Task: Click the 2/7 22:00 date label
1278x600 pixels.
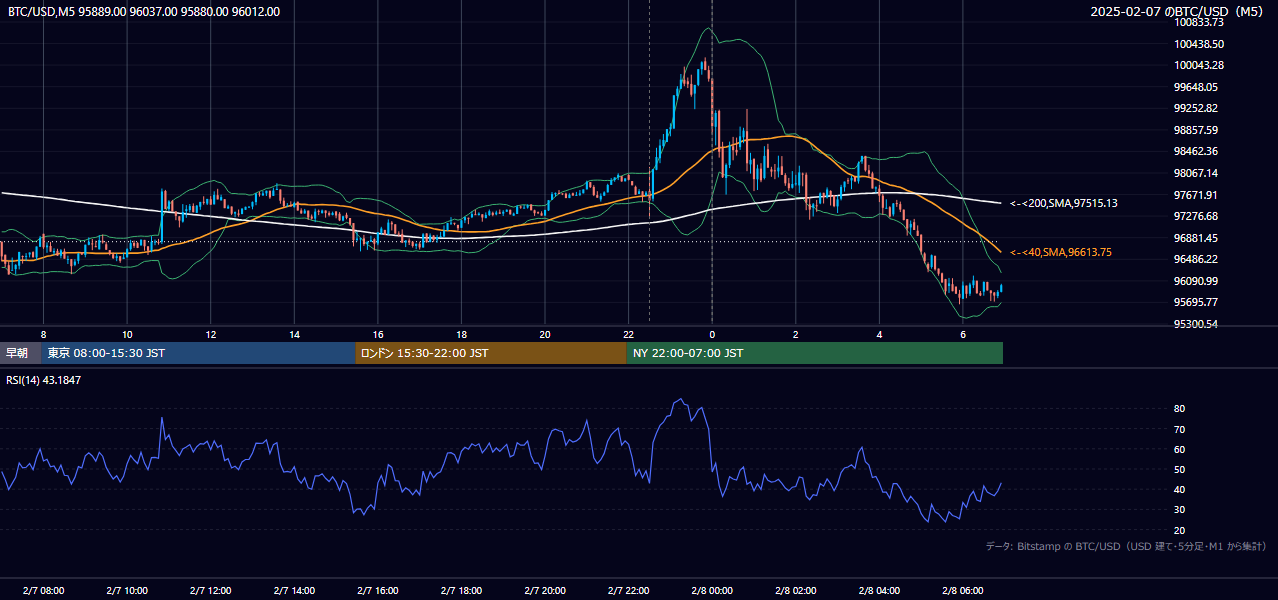Action: pyautogui.click(x=628, y=591)
